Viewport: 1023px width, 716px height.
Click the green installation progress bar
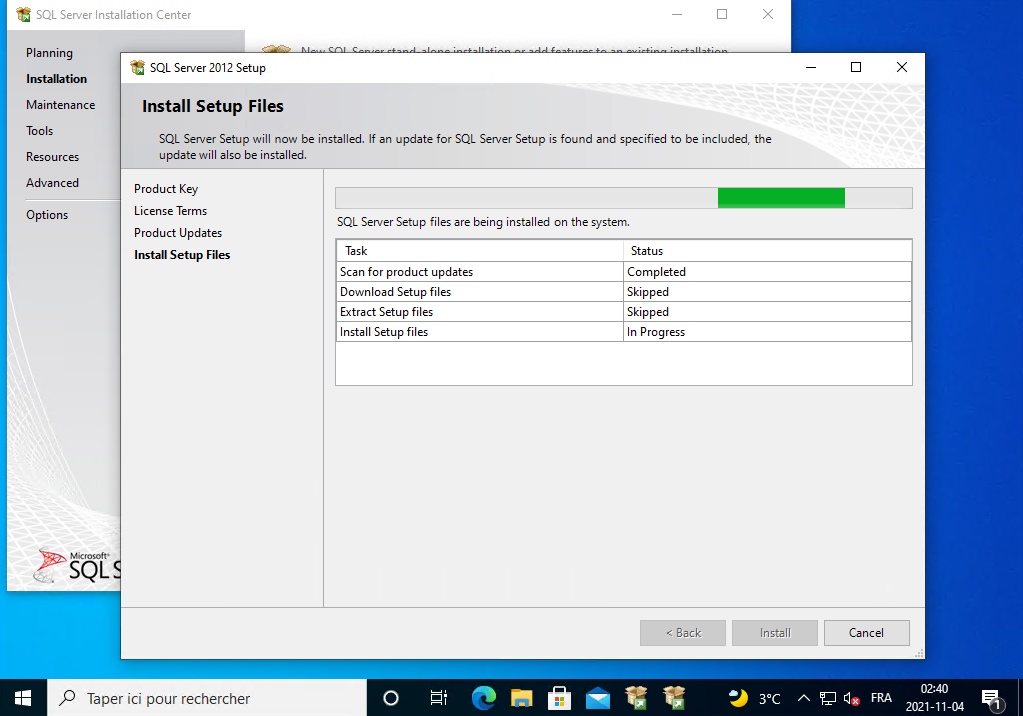[x=781, y=198]
